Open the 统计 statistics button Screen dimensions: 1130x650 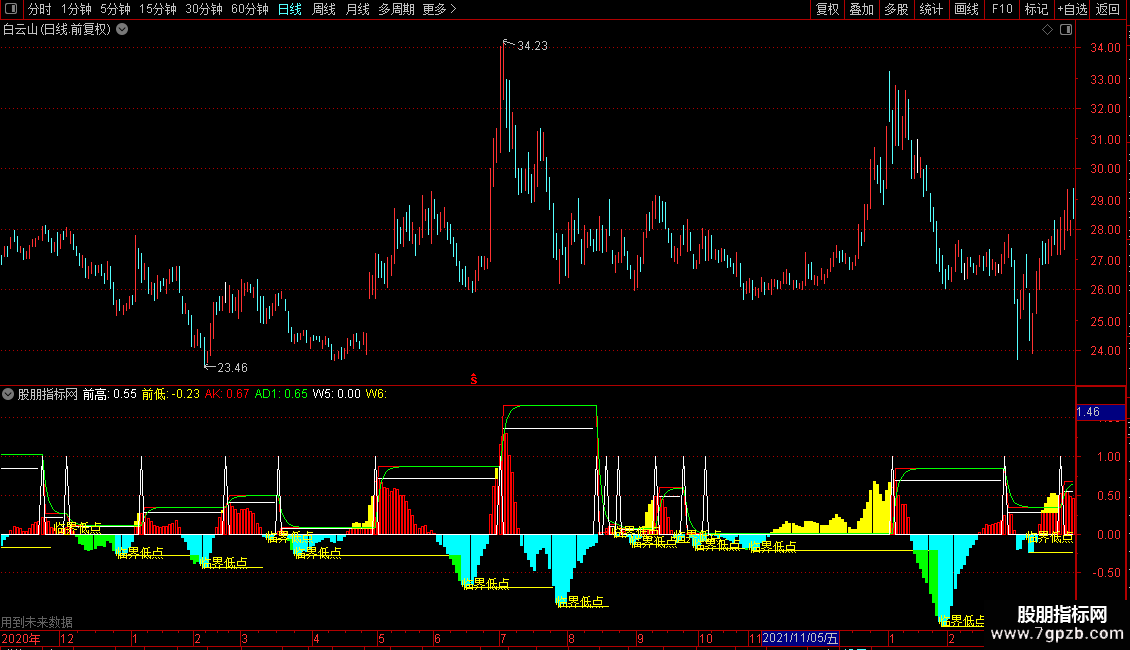pyautogui.click(x=931, y=9)
